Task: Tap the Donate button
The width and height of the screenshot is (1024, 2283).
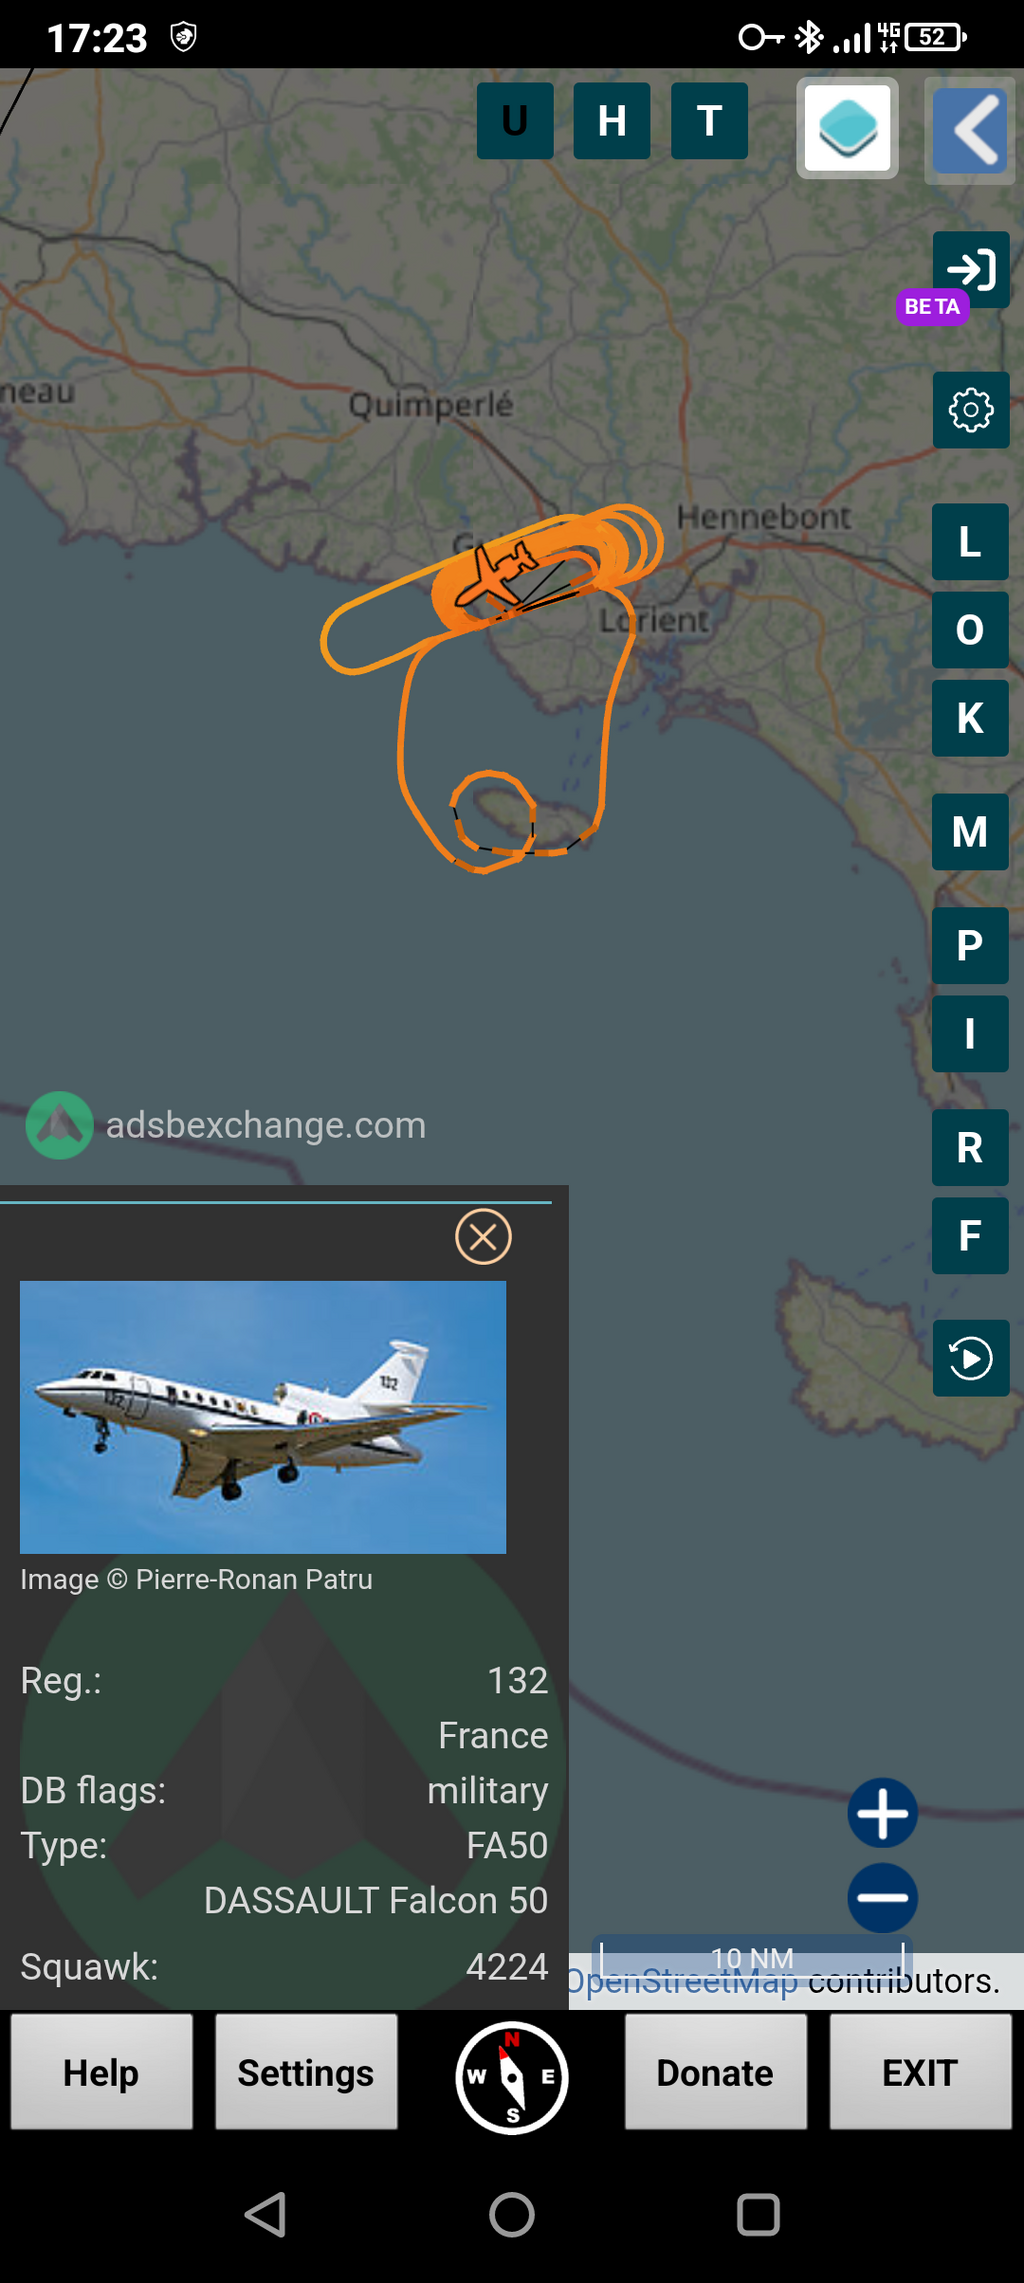Action: tap(716, 2072)
